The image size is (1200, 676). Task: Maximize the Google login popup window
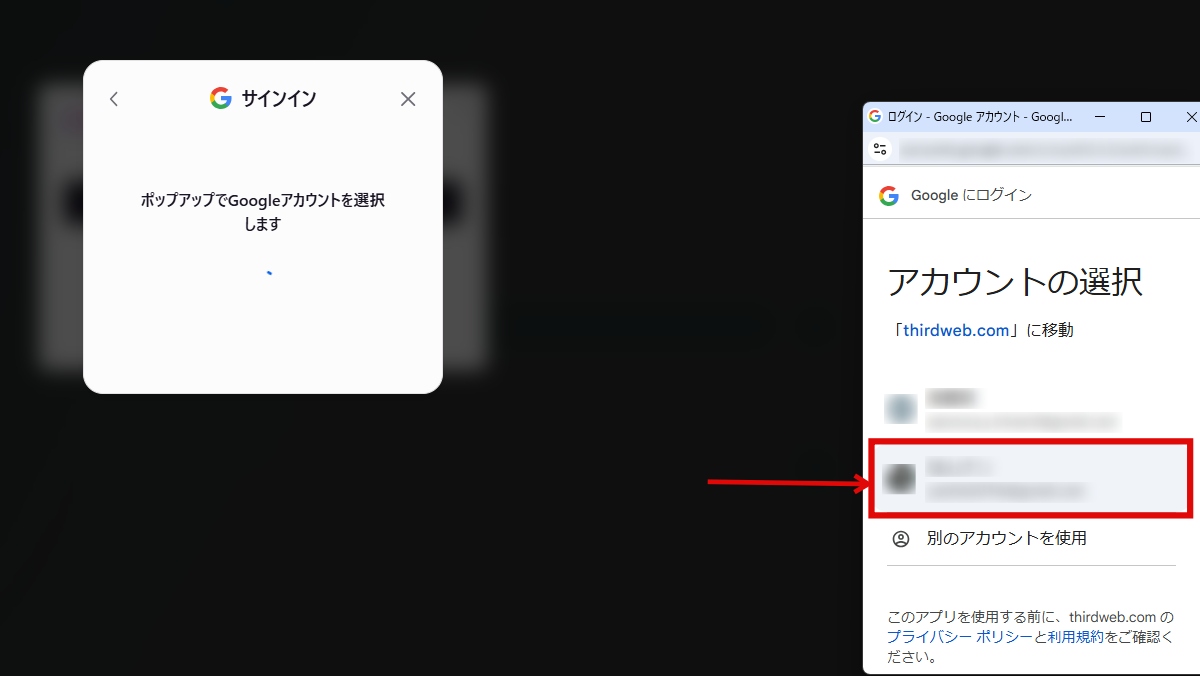pyautogui.click(x=1146, y=117)
